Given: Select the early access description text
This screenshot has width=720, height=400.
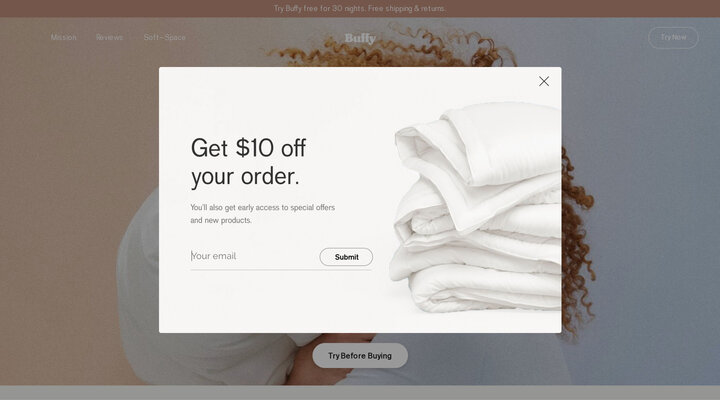Looking at the screenshot, I should pos(263,214).
